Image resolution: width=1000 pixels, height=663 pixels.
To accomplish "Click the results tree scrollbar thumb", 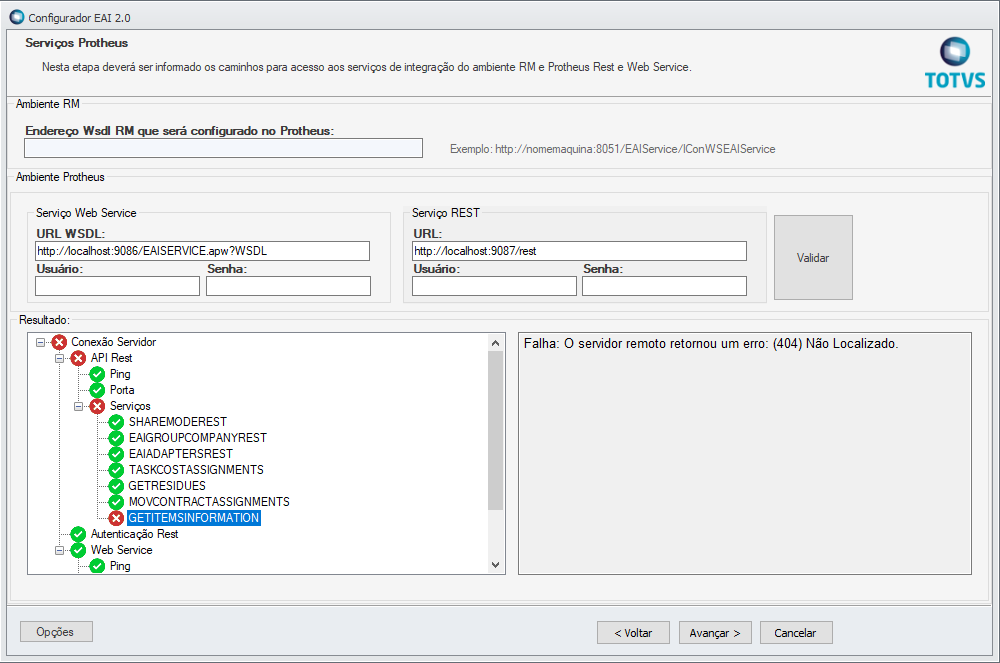I will 496,430.
